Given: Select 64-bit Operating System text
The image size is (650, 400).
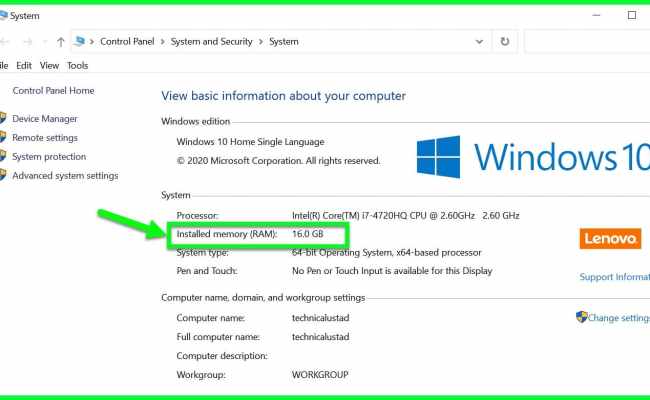Looking at the screenshot, I should point(387,252).
